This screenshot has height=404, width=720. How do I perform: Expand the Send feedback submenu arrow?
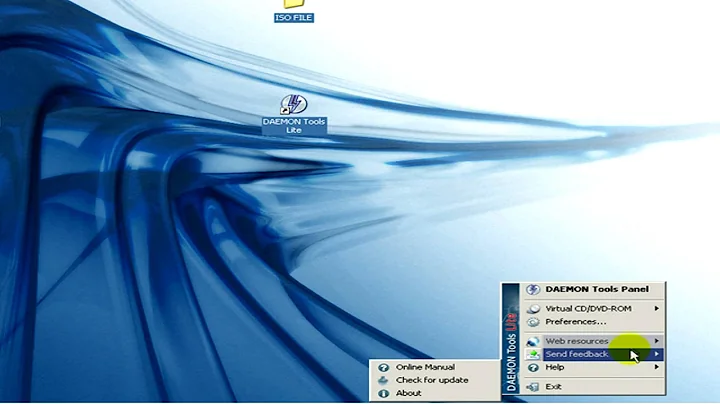click(x=657, y=354)
